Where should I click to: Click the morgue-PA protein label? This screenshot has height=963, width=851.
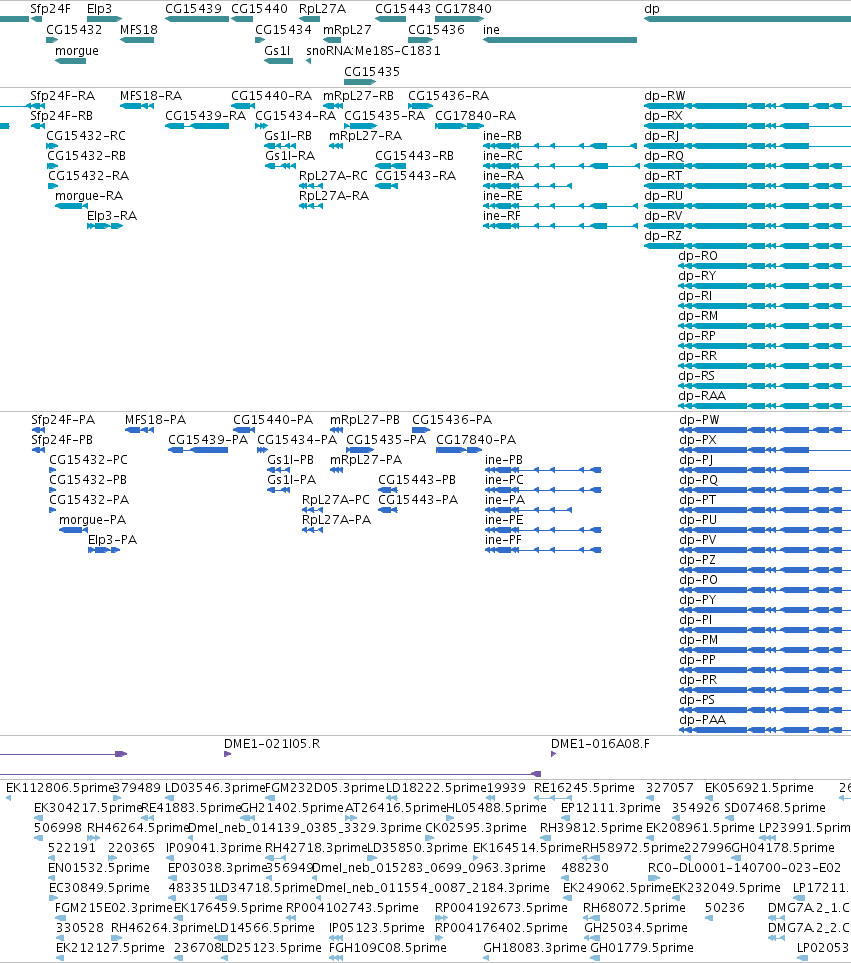click(93, 520)
